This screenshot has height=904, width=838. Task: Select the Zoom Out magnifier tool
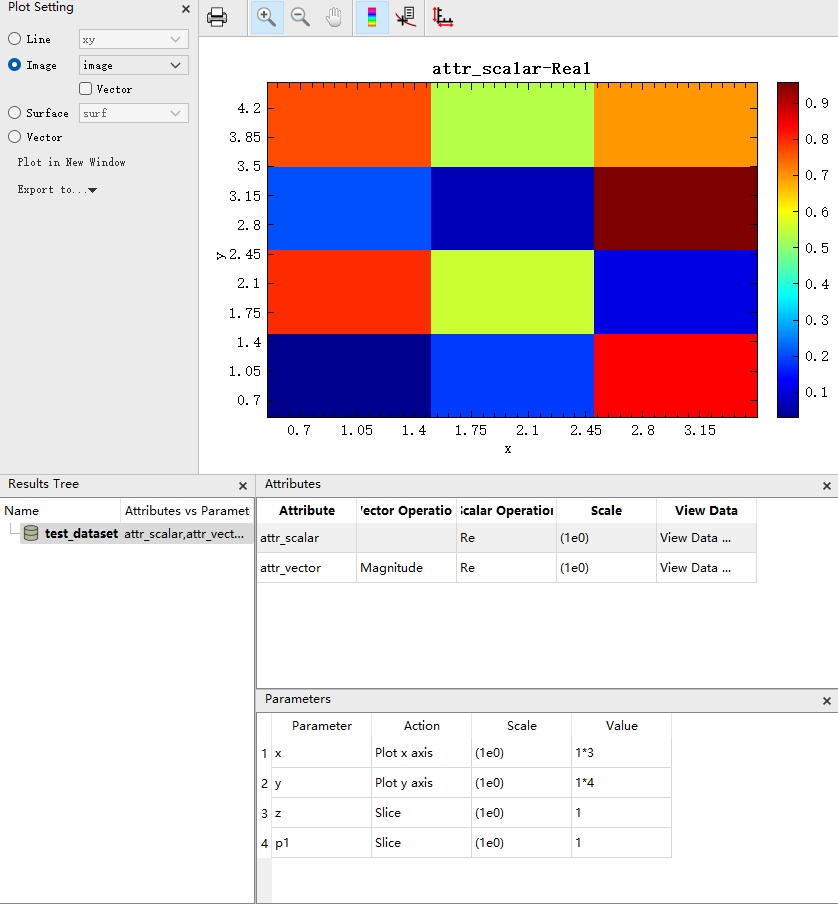pyautogui.click(x=300, y=17)
